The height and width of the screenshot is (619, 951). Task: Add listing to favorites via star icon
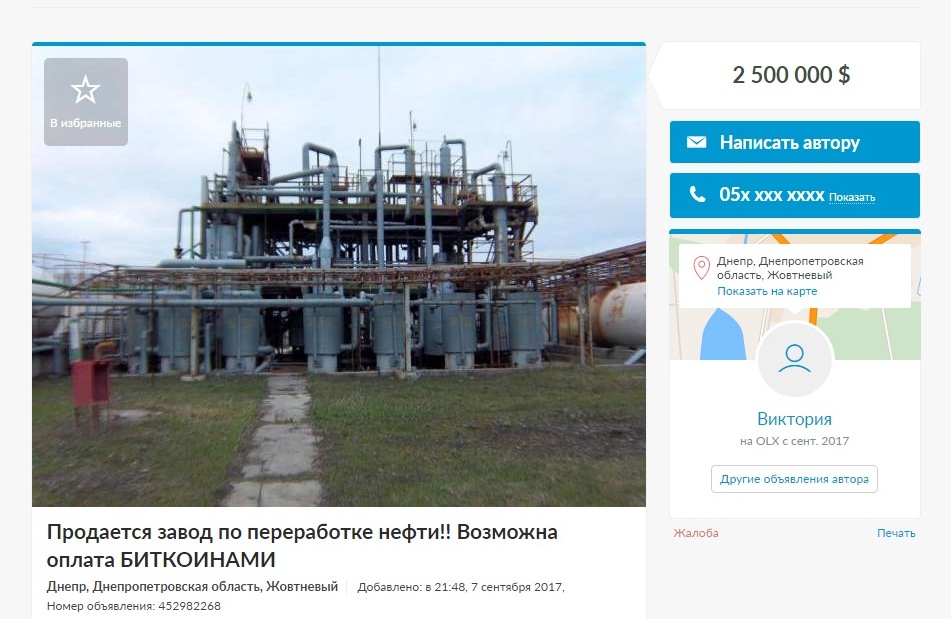pyautogui.click(x=86, y=90)
